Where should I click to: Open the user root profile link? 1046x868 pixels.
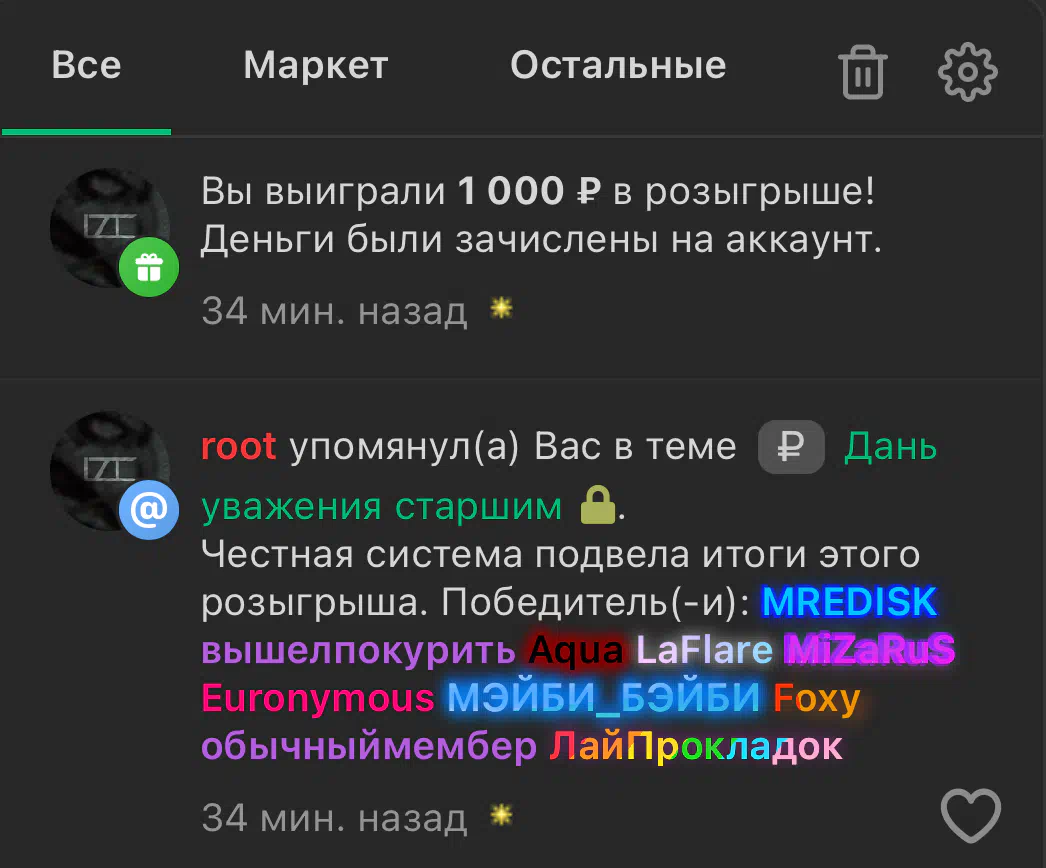239,446
